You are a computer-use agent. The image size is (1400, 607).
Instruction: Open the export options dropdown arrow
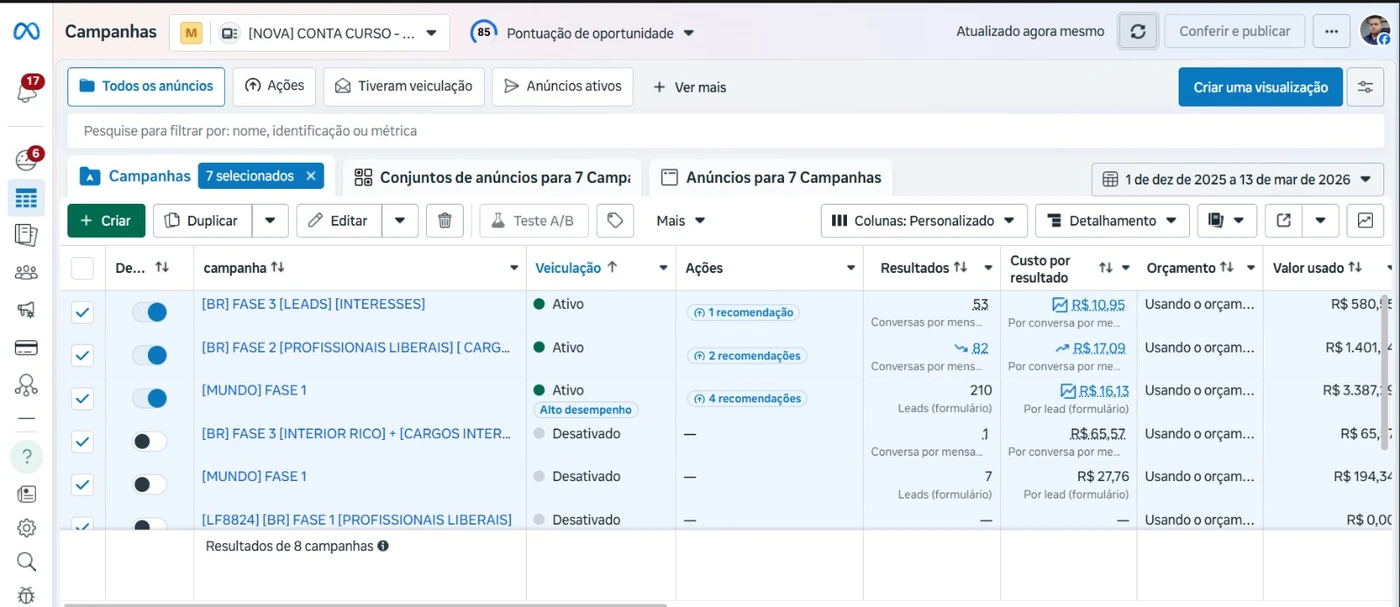pyautogui.click(x=1320, y=220)
